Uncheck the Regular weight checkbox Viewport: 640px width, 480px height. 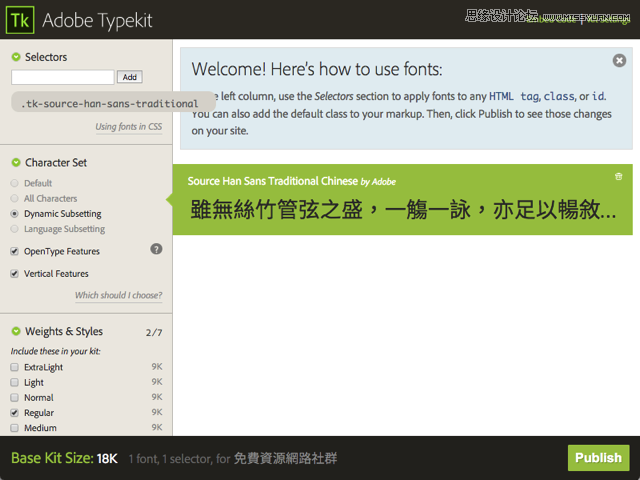pyautogui.click(x=14, y=413)
